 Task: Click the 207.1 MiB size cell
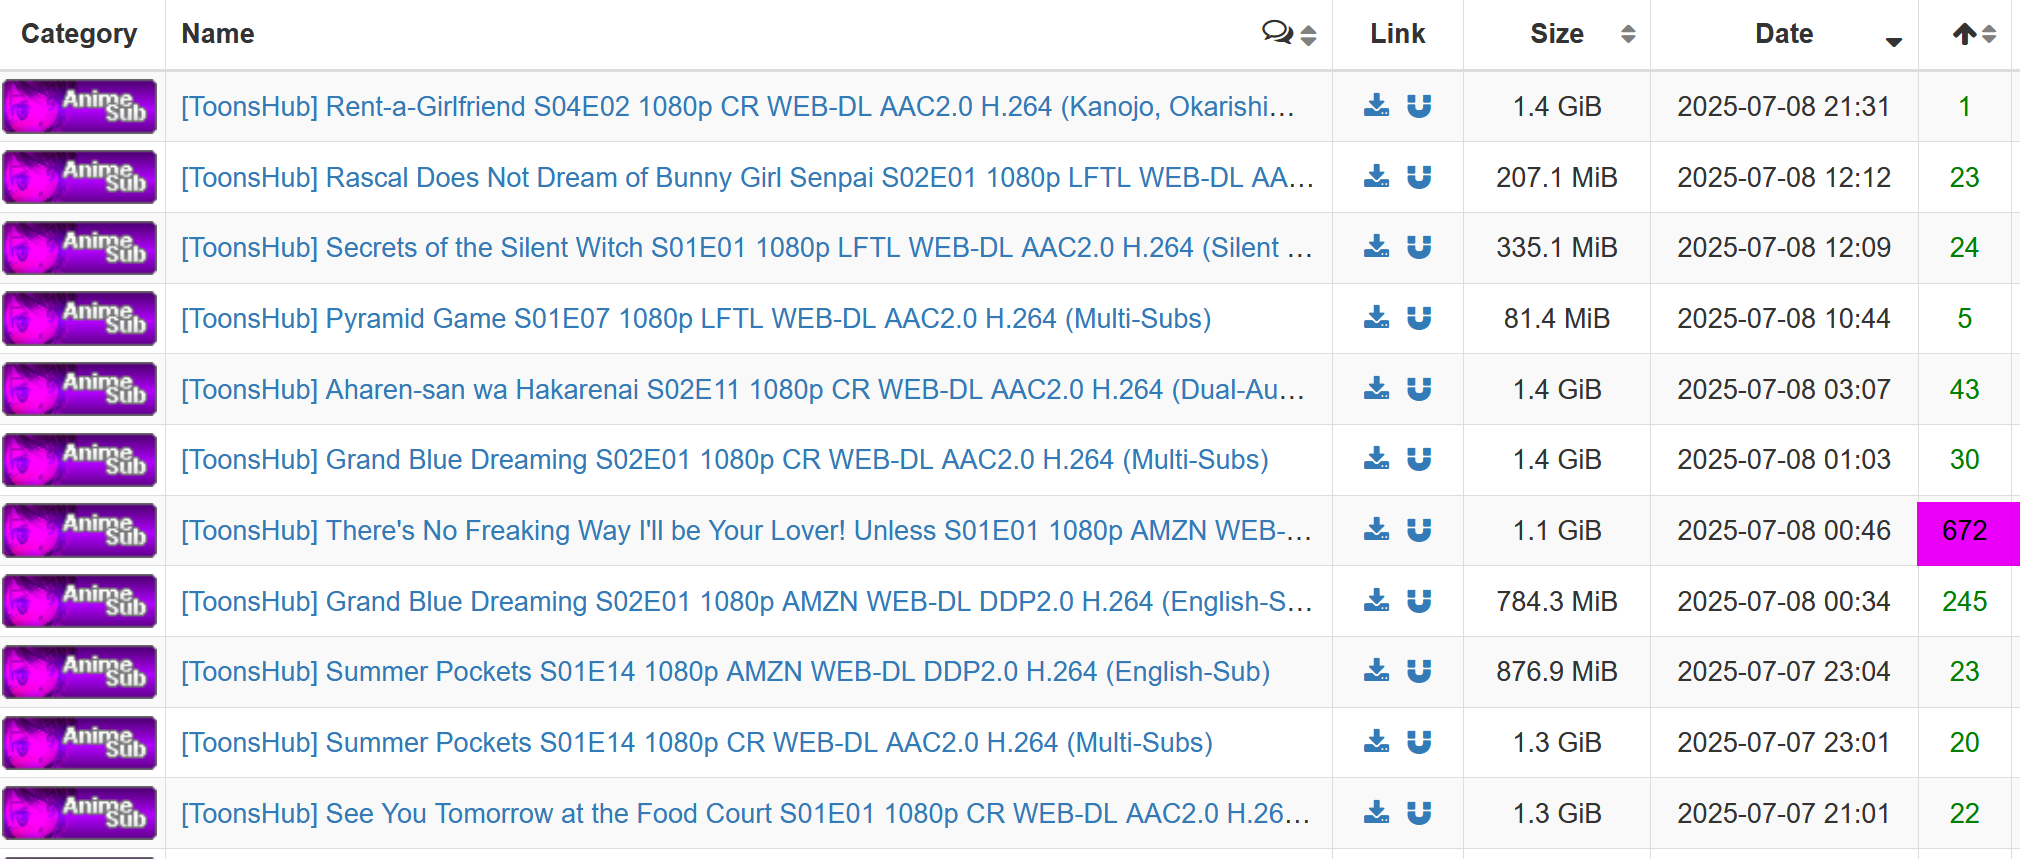1557,177
